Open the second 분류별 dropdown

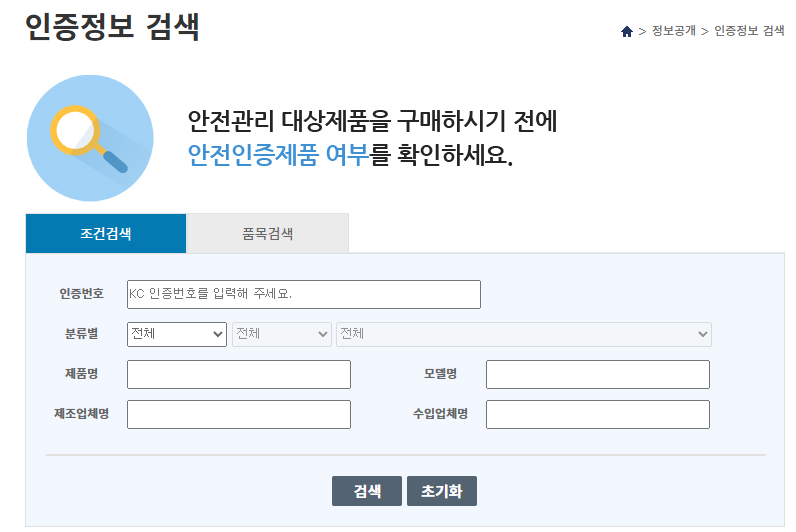(x=281, y=334)
